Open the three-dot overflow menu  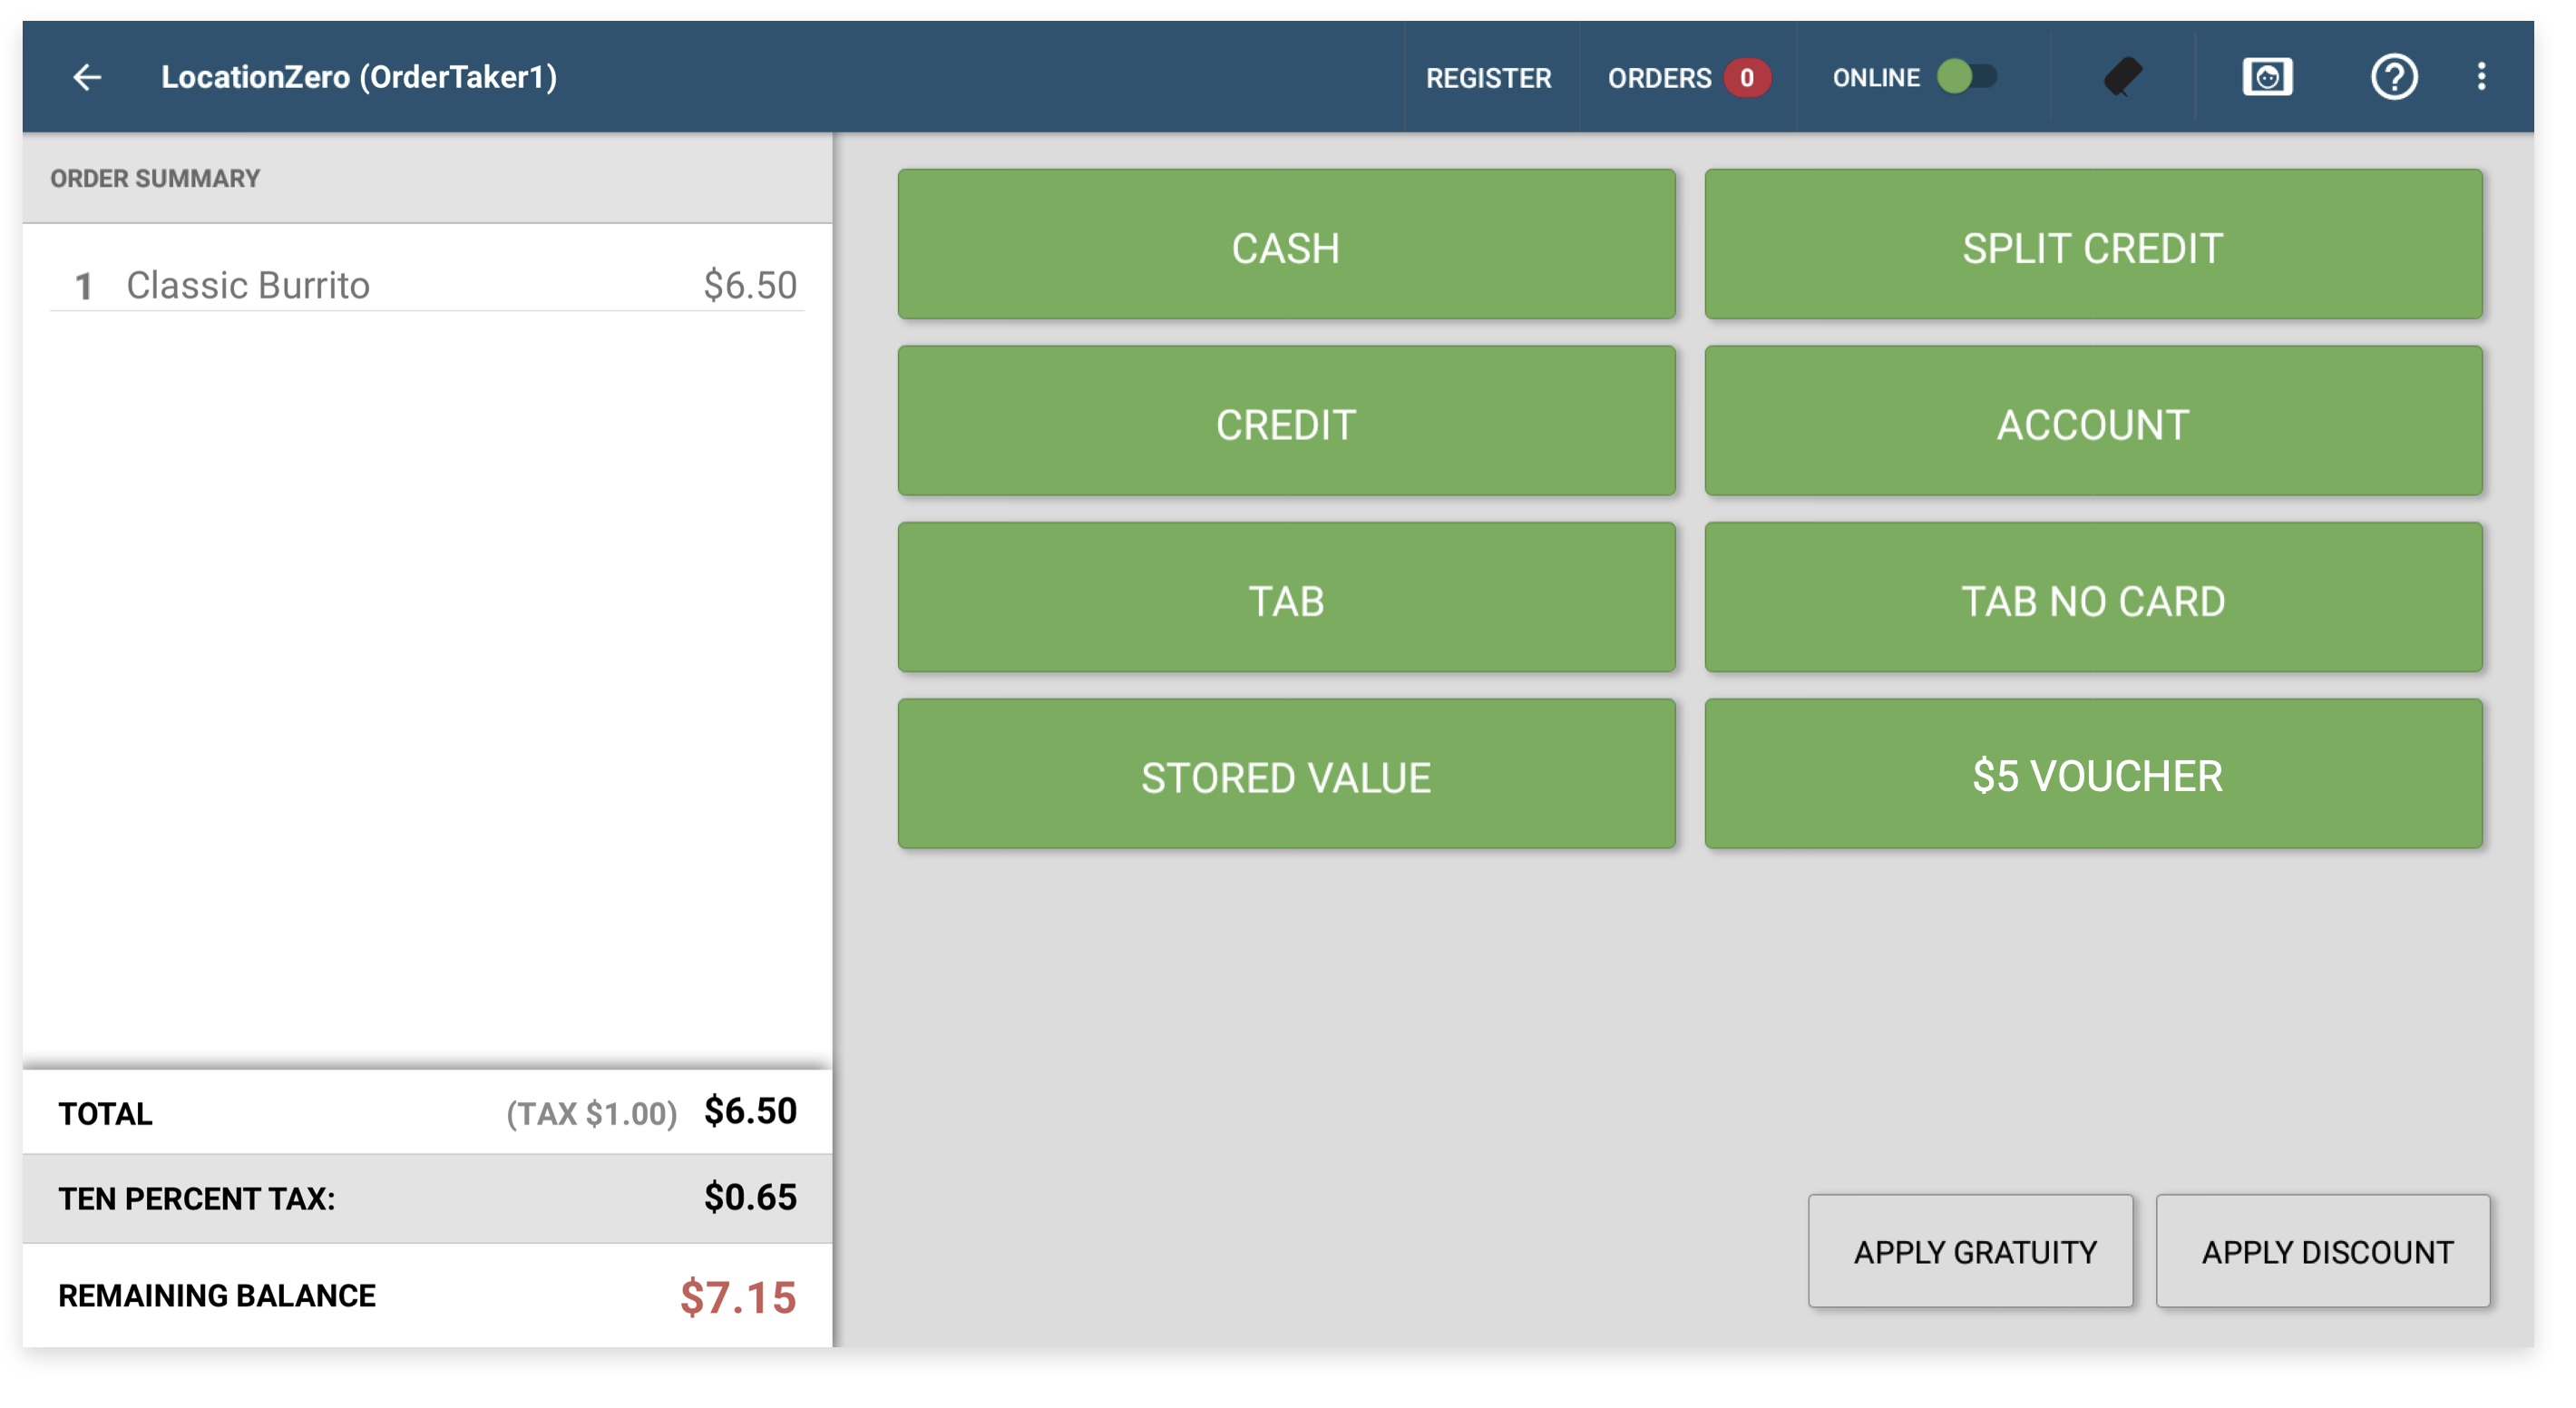(2481, 77)
